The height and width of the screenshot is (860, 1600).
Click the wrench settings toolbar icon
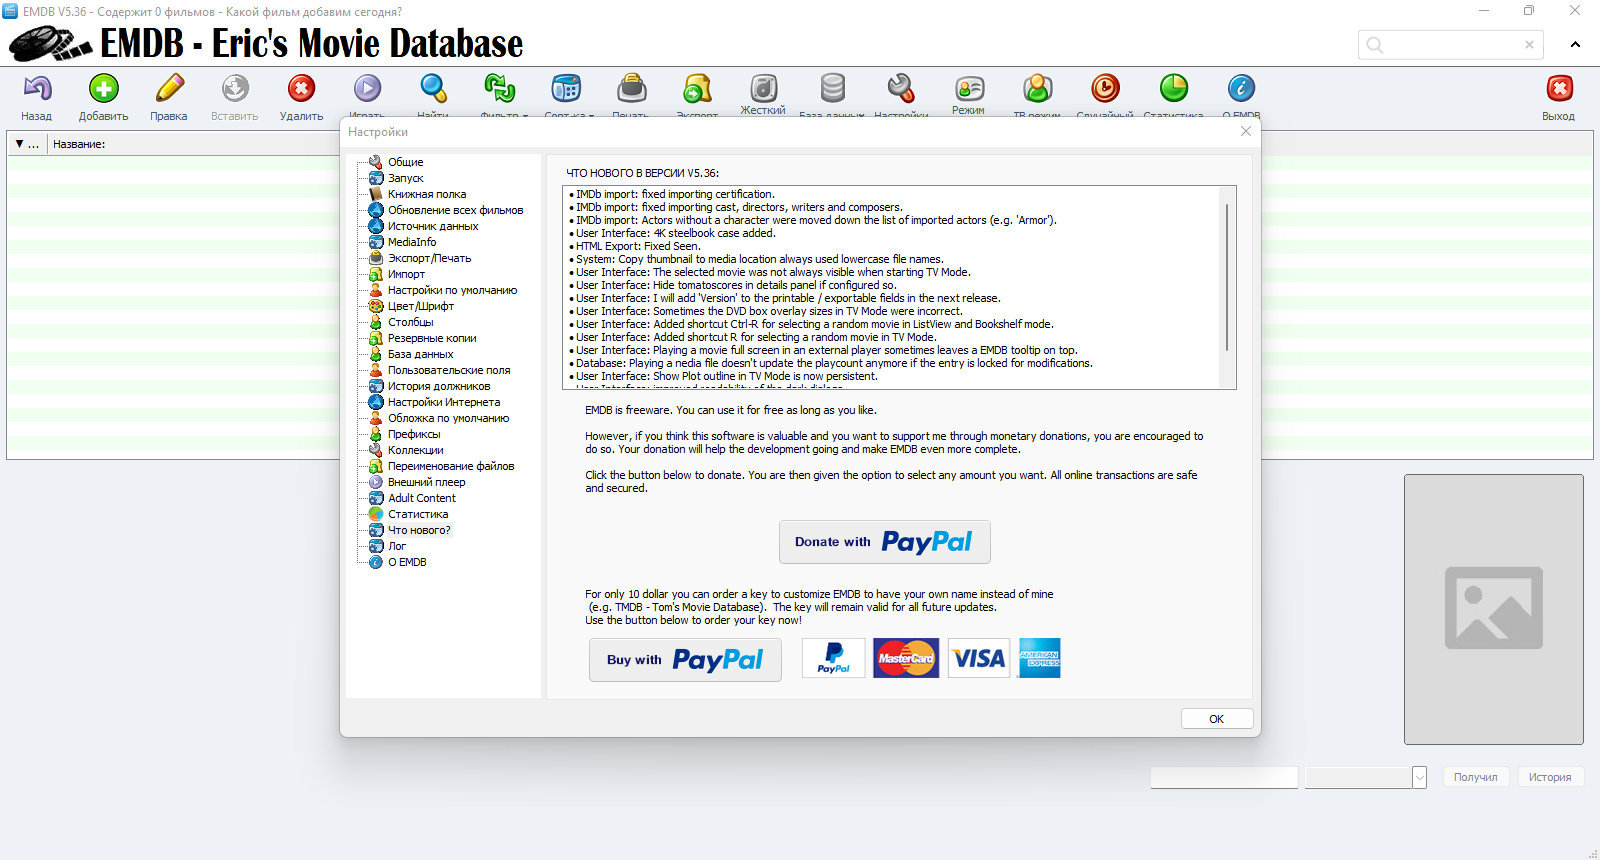tap(901, 89)
